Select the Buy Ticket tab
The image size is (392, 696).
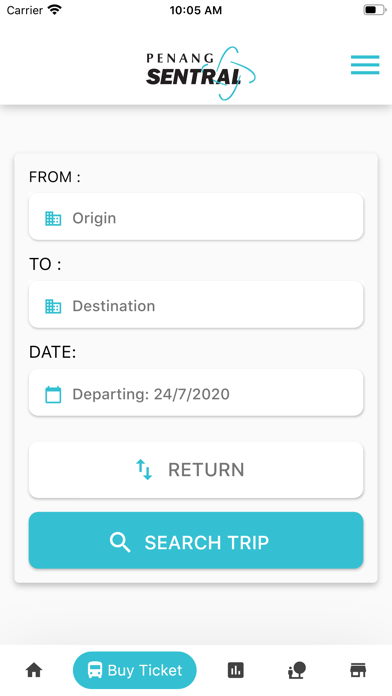coord(135,670)
